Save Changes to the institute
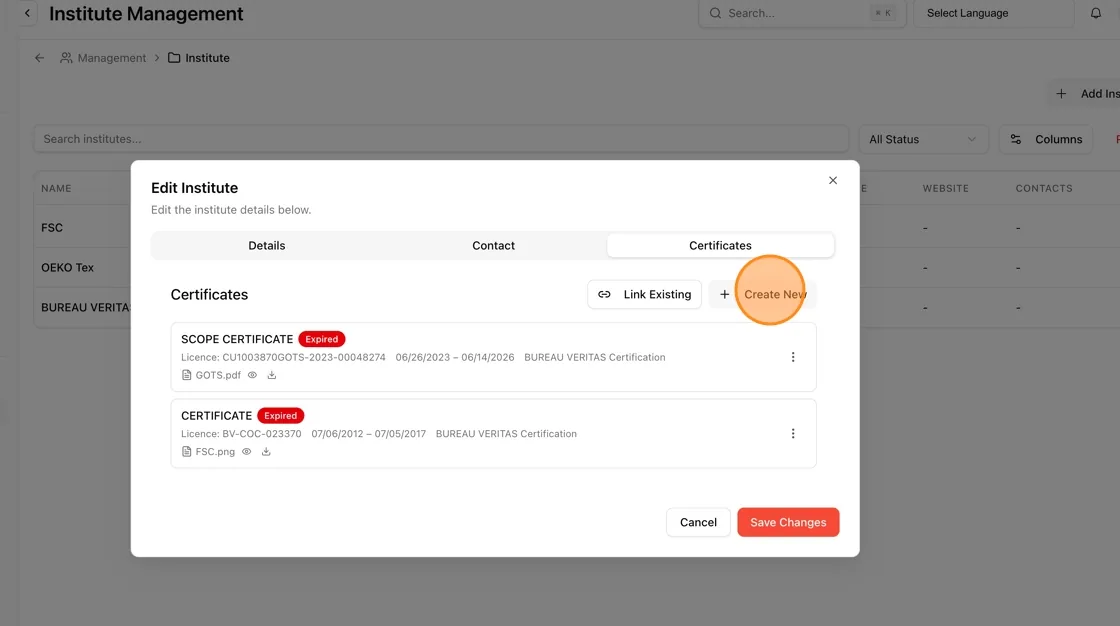Screen dimensions: 1120x626 pos(788,522)
